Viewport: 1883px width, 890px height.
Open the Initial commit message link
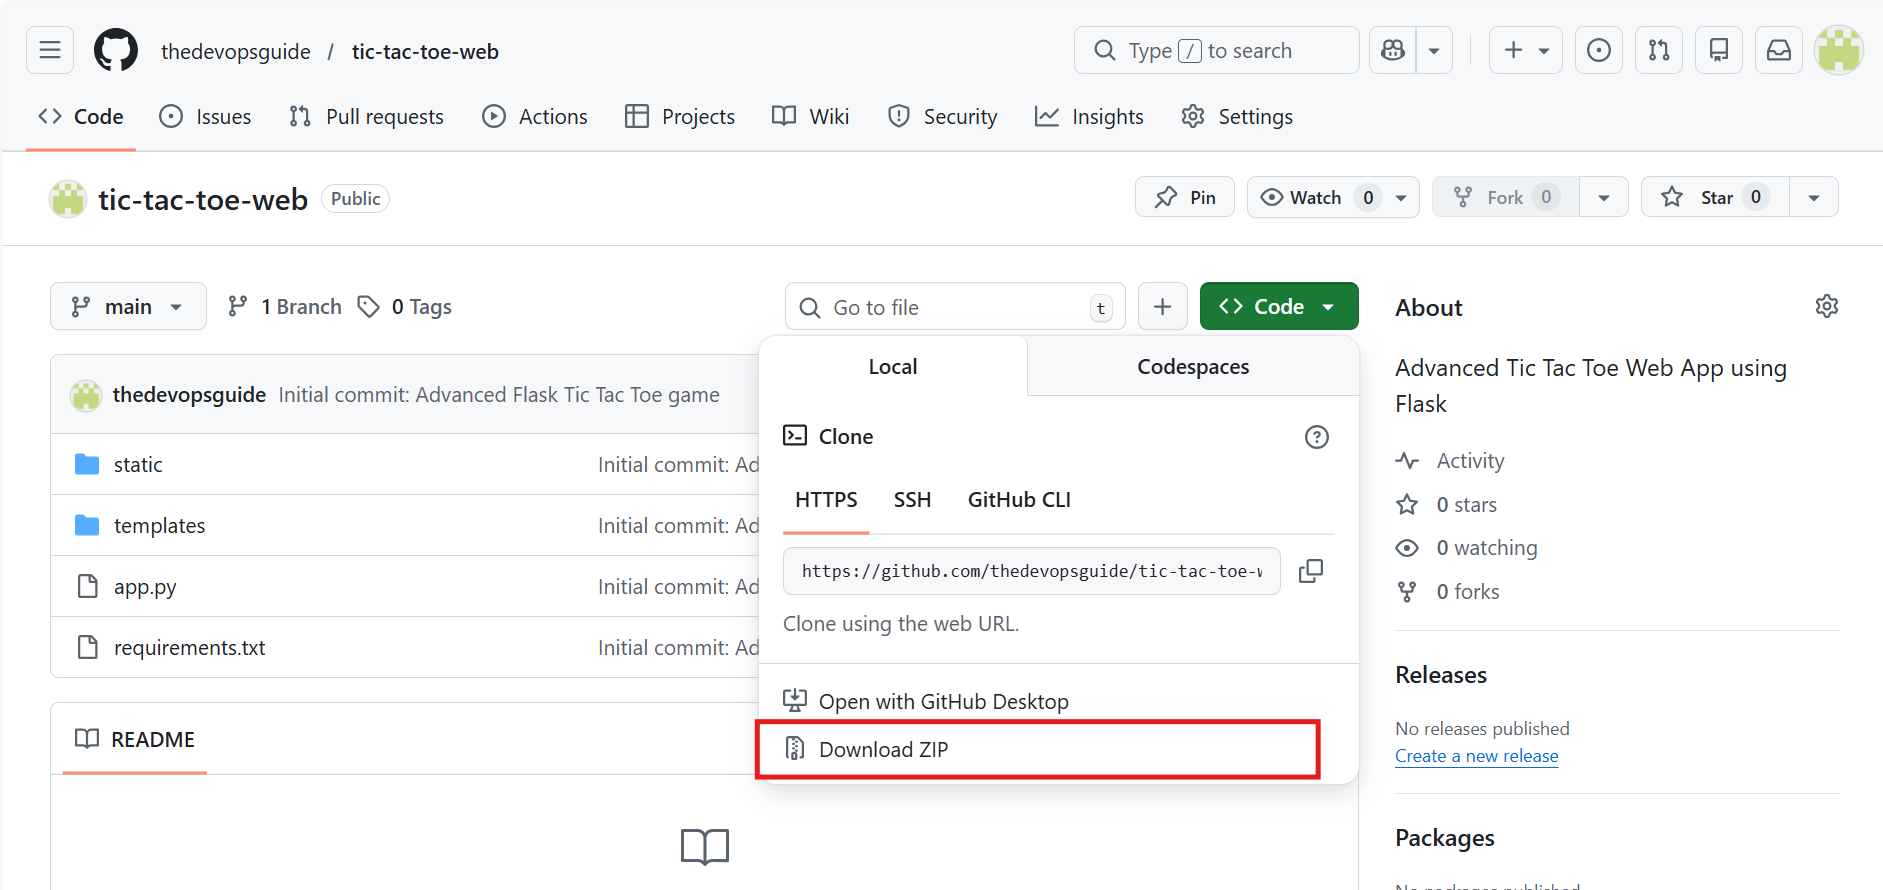tap(499, 395)
